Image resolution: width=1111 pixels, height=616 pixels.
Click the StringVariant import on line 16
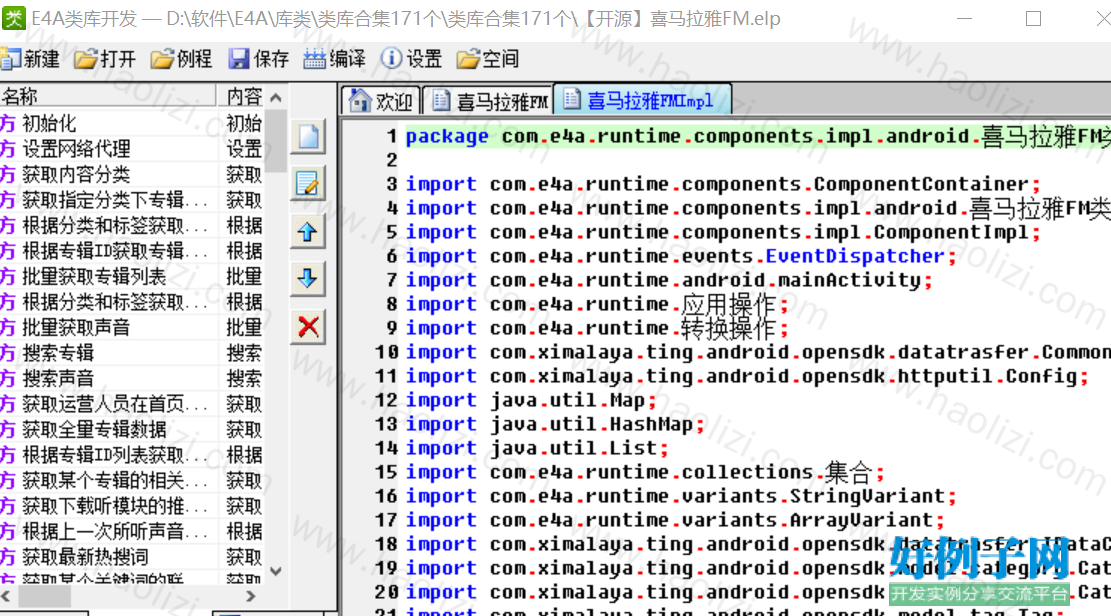tap(681, 496)
